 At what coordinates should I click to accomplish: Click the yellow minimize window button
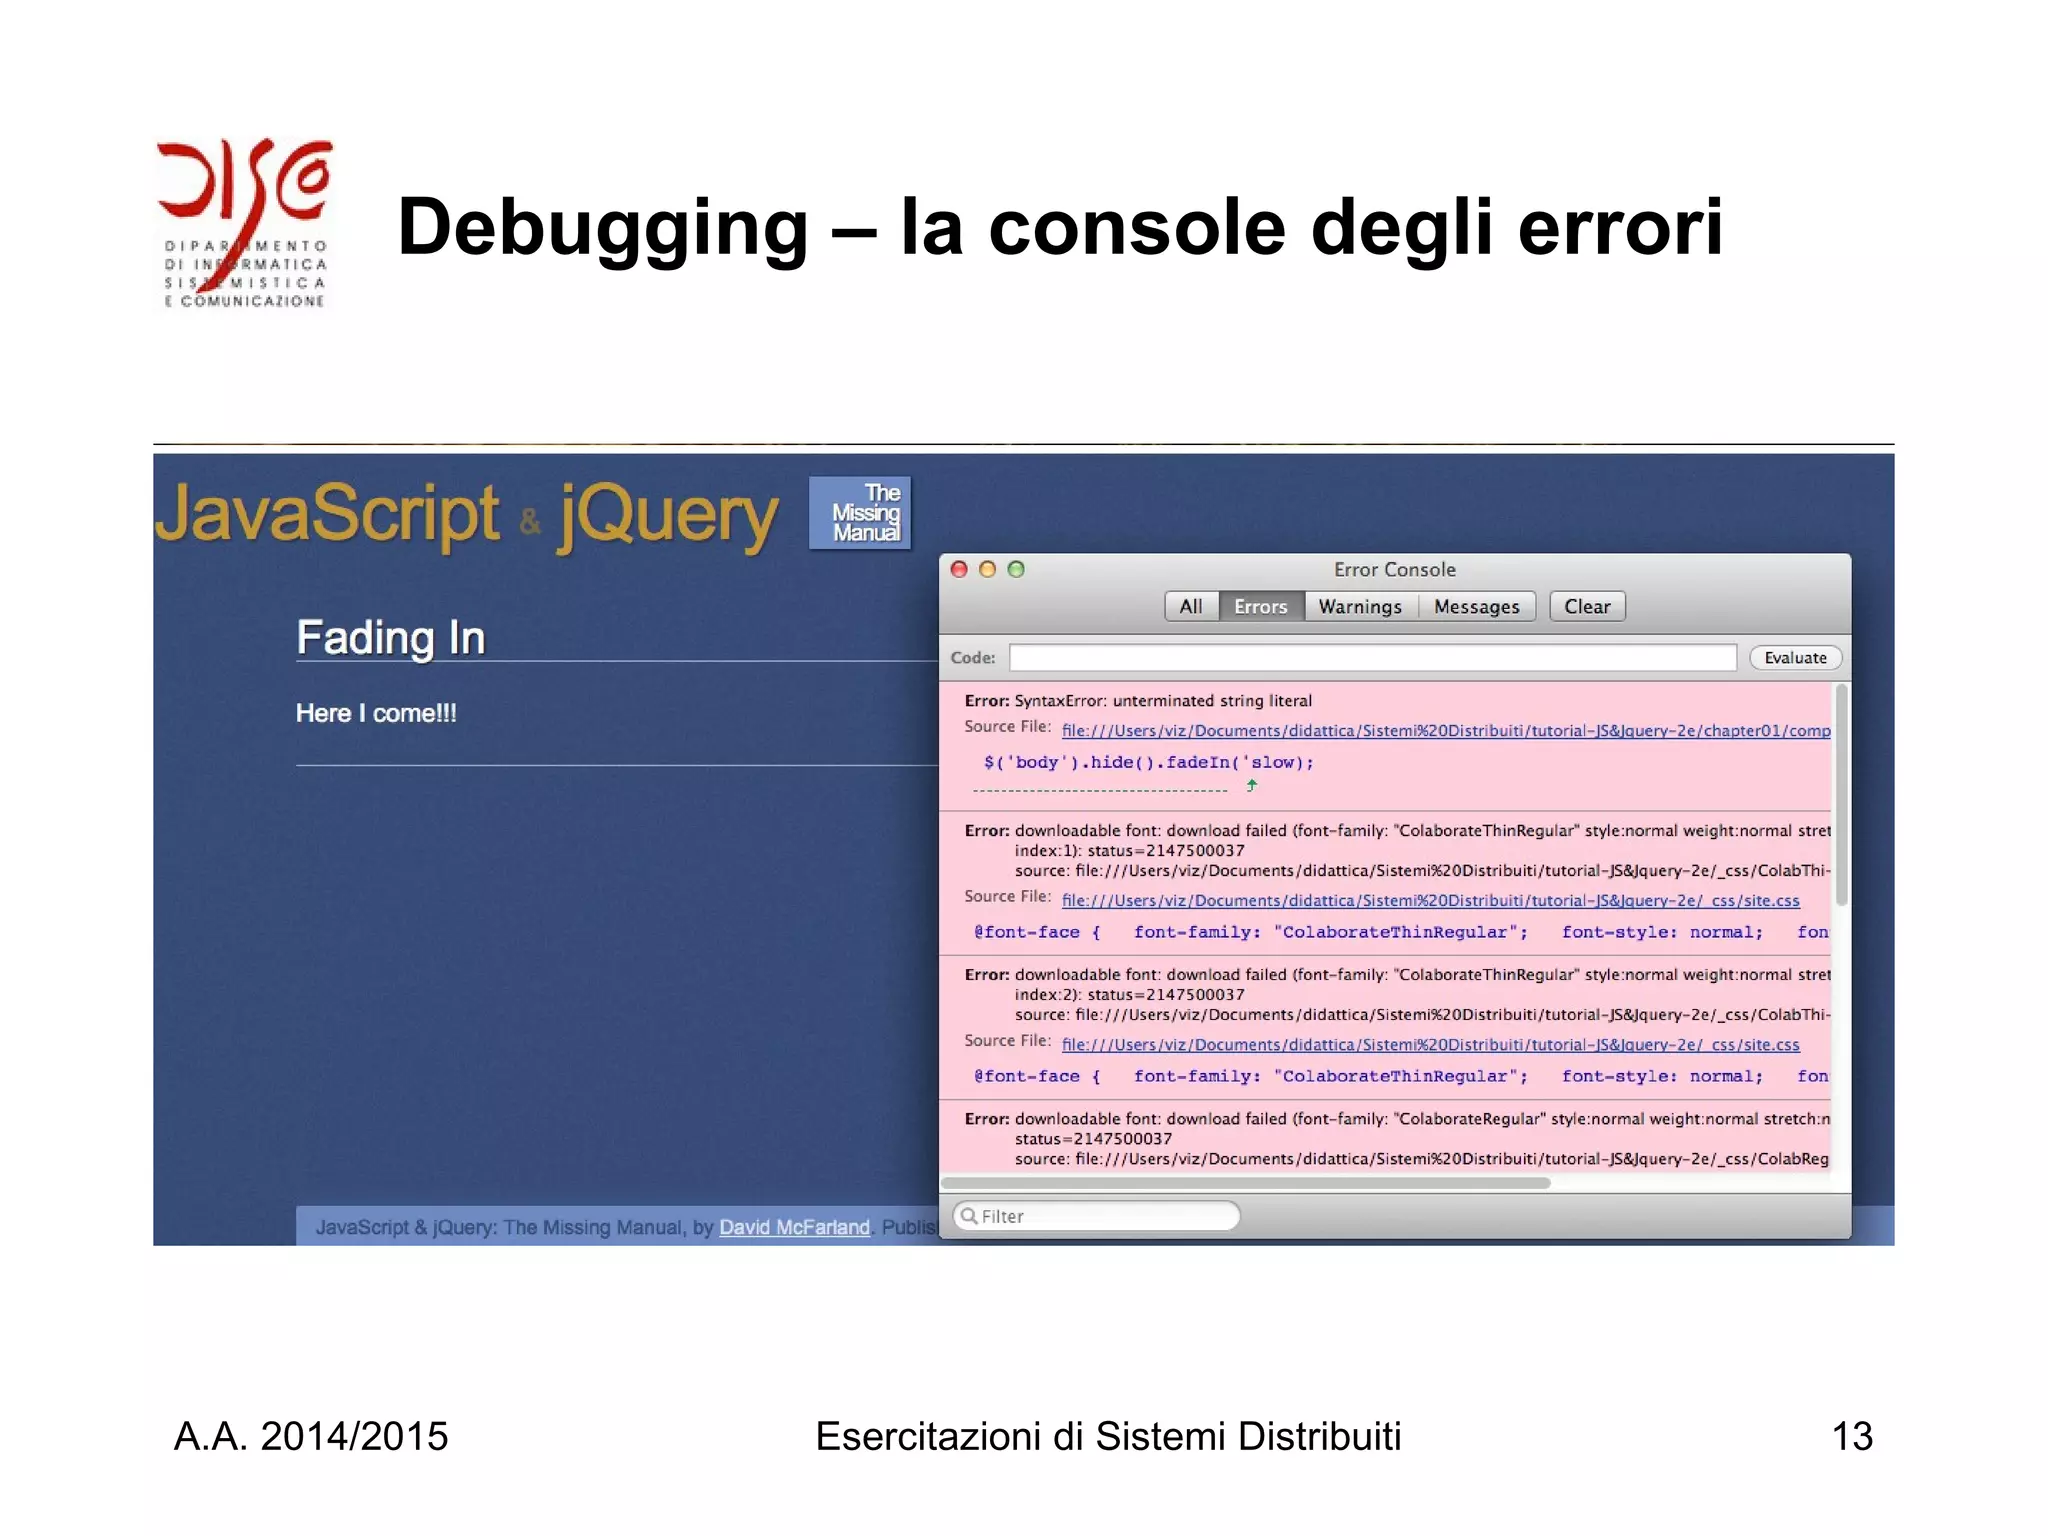(x=987, y=569)
